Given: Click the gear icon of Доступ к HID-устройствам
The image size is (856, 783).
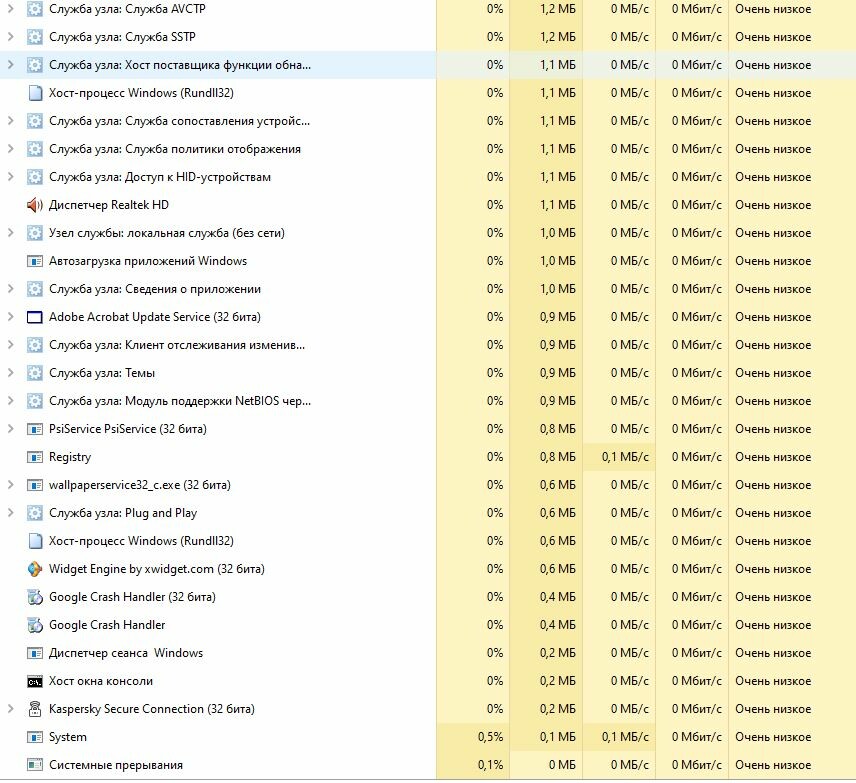Looking at the screenshot, I should coord(34,177).
